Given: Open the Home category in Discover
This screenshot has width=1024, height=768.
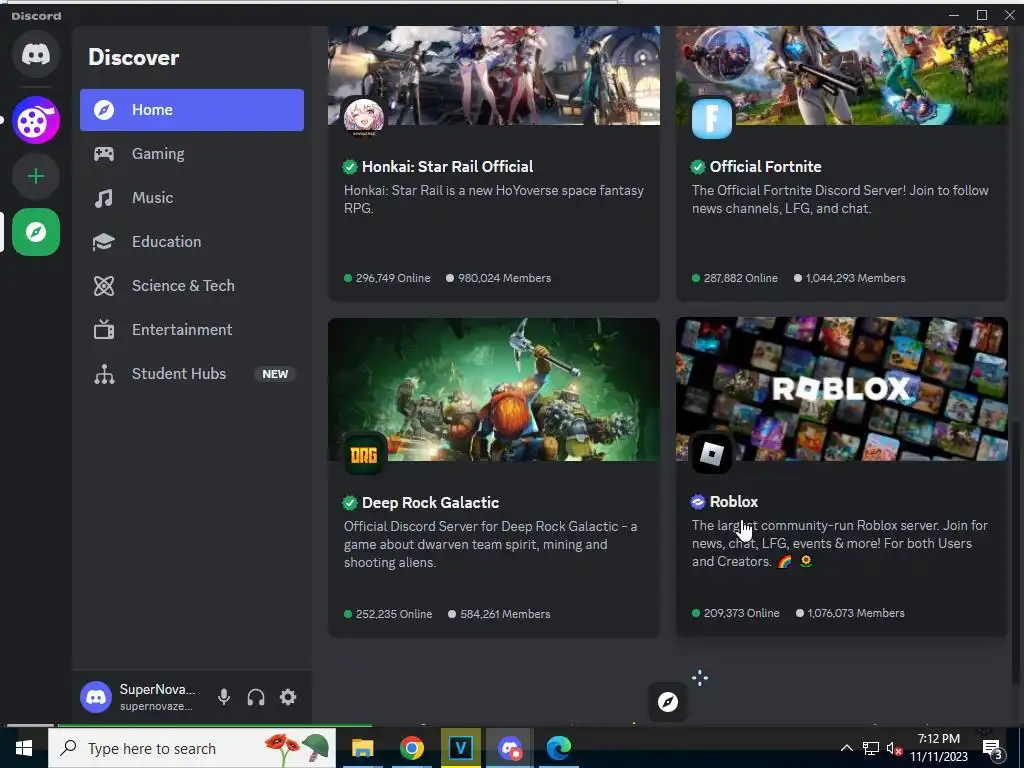Looking at the screenshot, I should (x=192, y=110).
